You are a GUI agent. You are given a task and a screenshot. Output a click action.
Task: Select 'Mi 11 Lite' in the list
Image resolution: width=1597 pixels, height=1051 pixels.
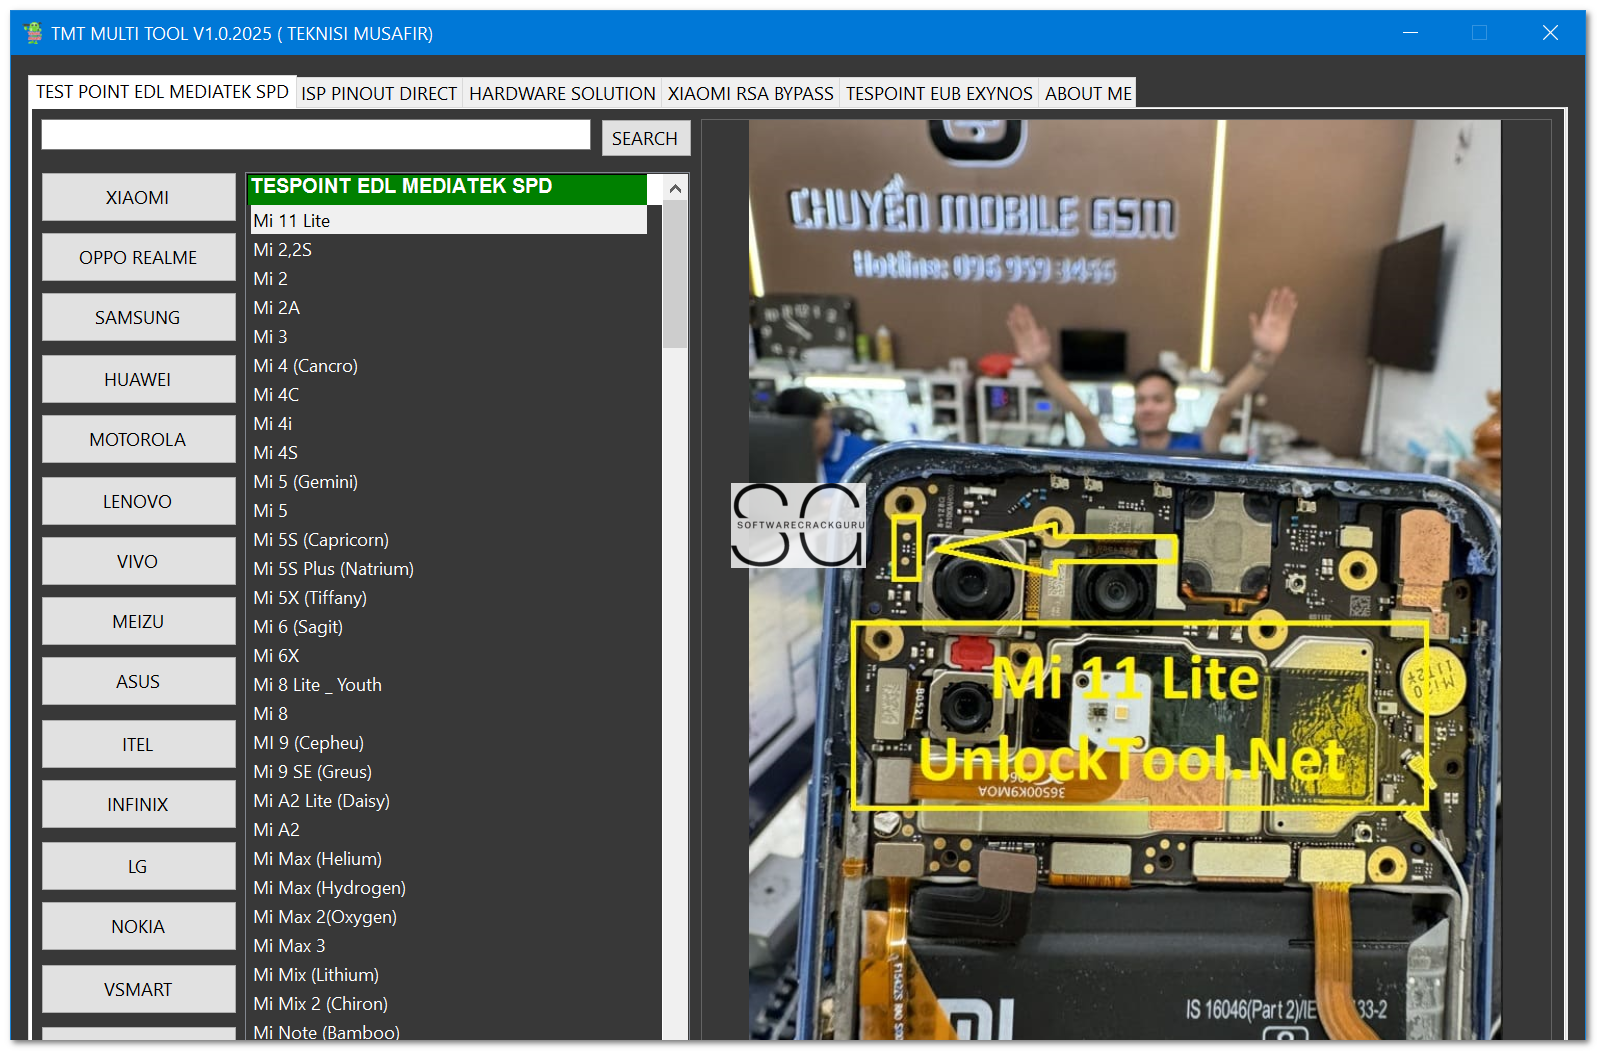point(449,220)
